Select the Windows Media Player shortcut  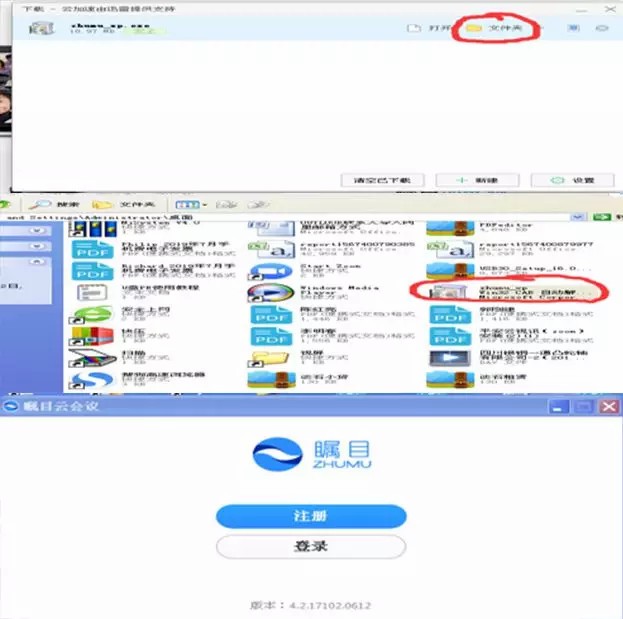point(313,292)
